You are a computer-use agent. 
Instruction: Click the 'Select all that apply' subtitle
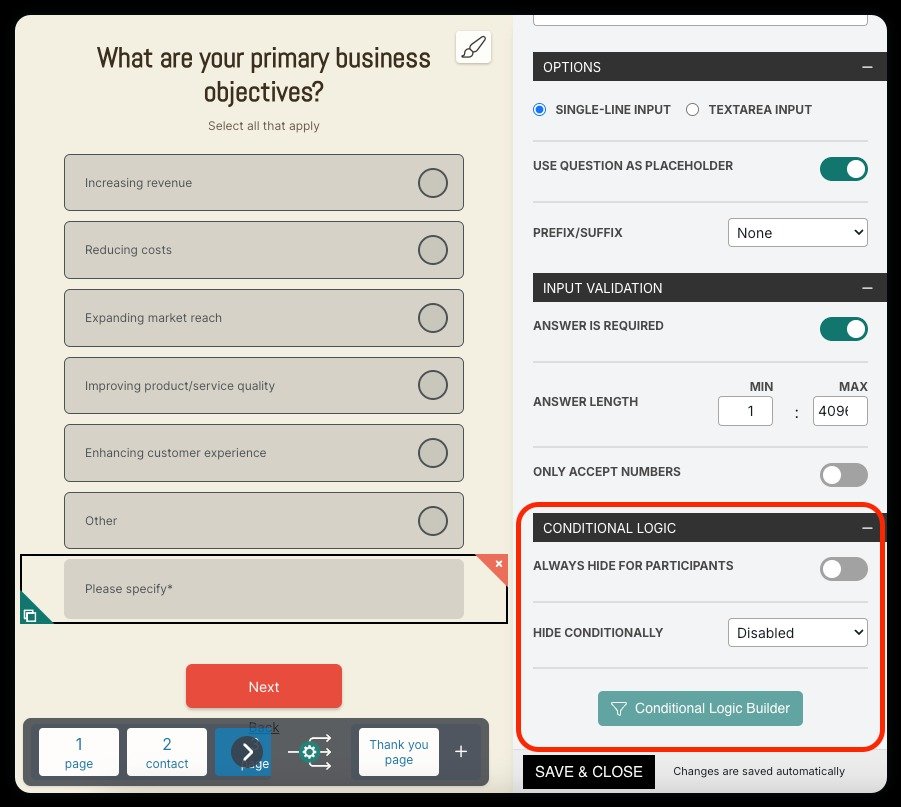264,126
